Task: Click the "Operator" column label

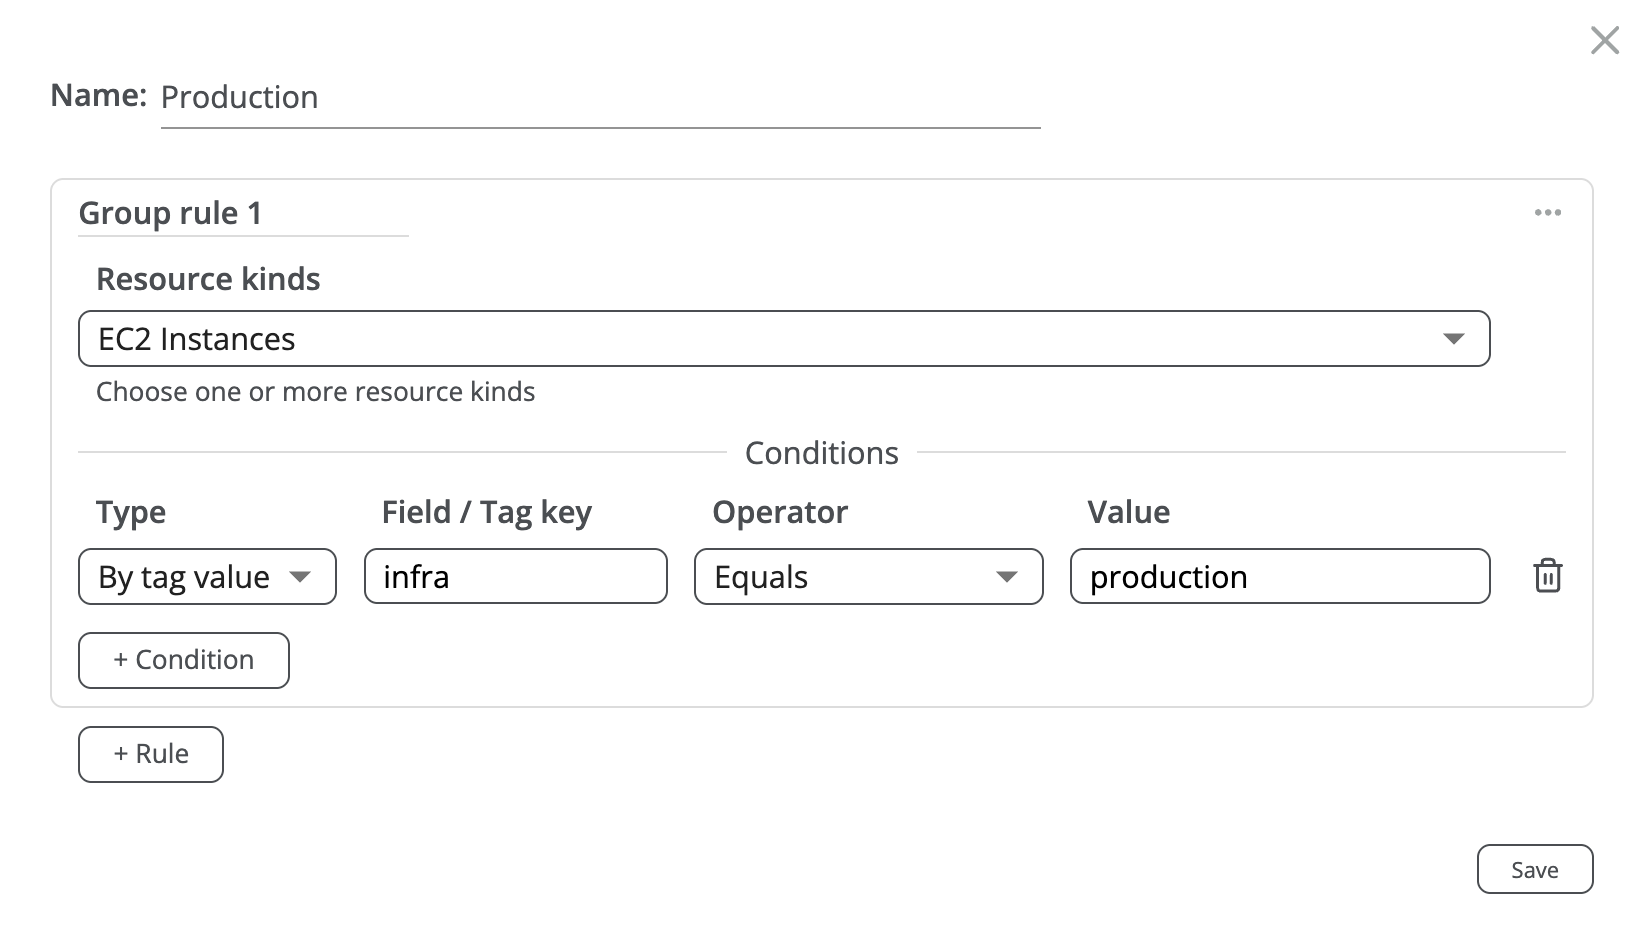Action: [x=780, y=512]
